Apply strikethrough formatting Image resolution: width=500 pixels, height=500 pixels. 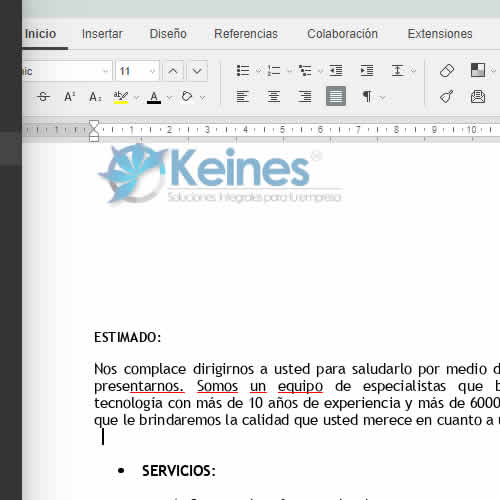coord(43,97)
